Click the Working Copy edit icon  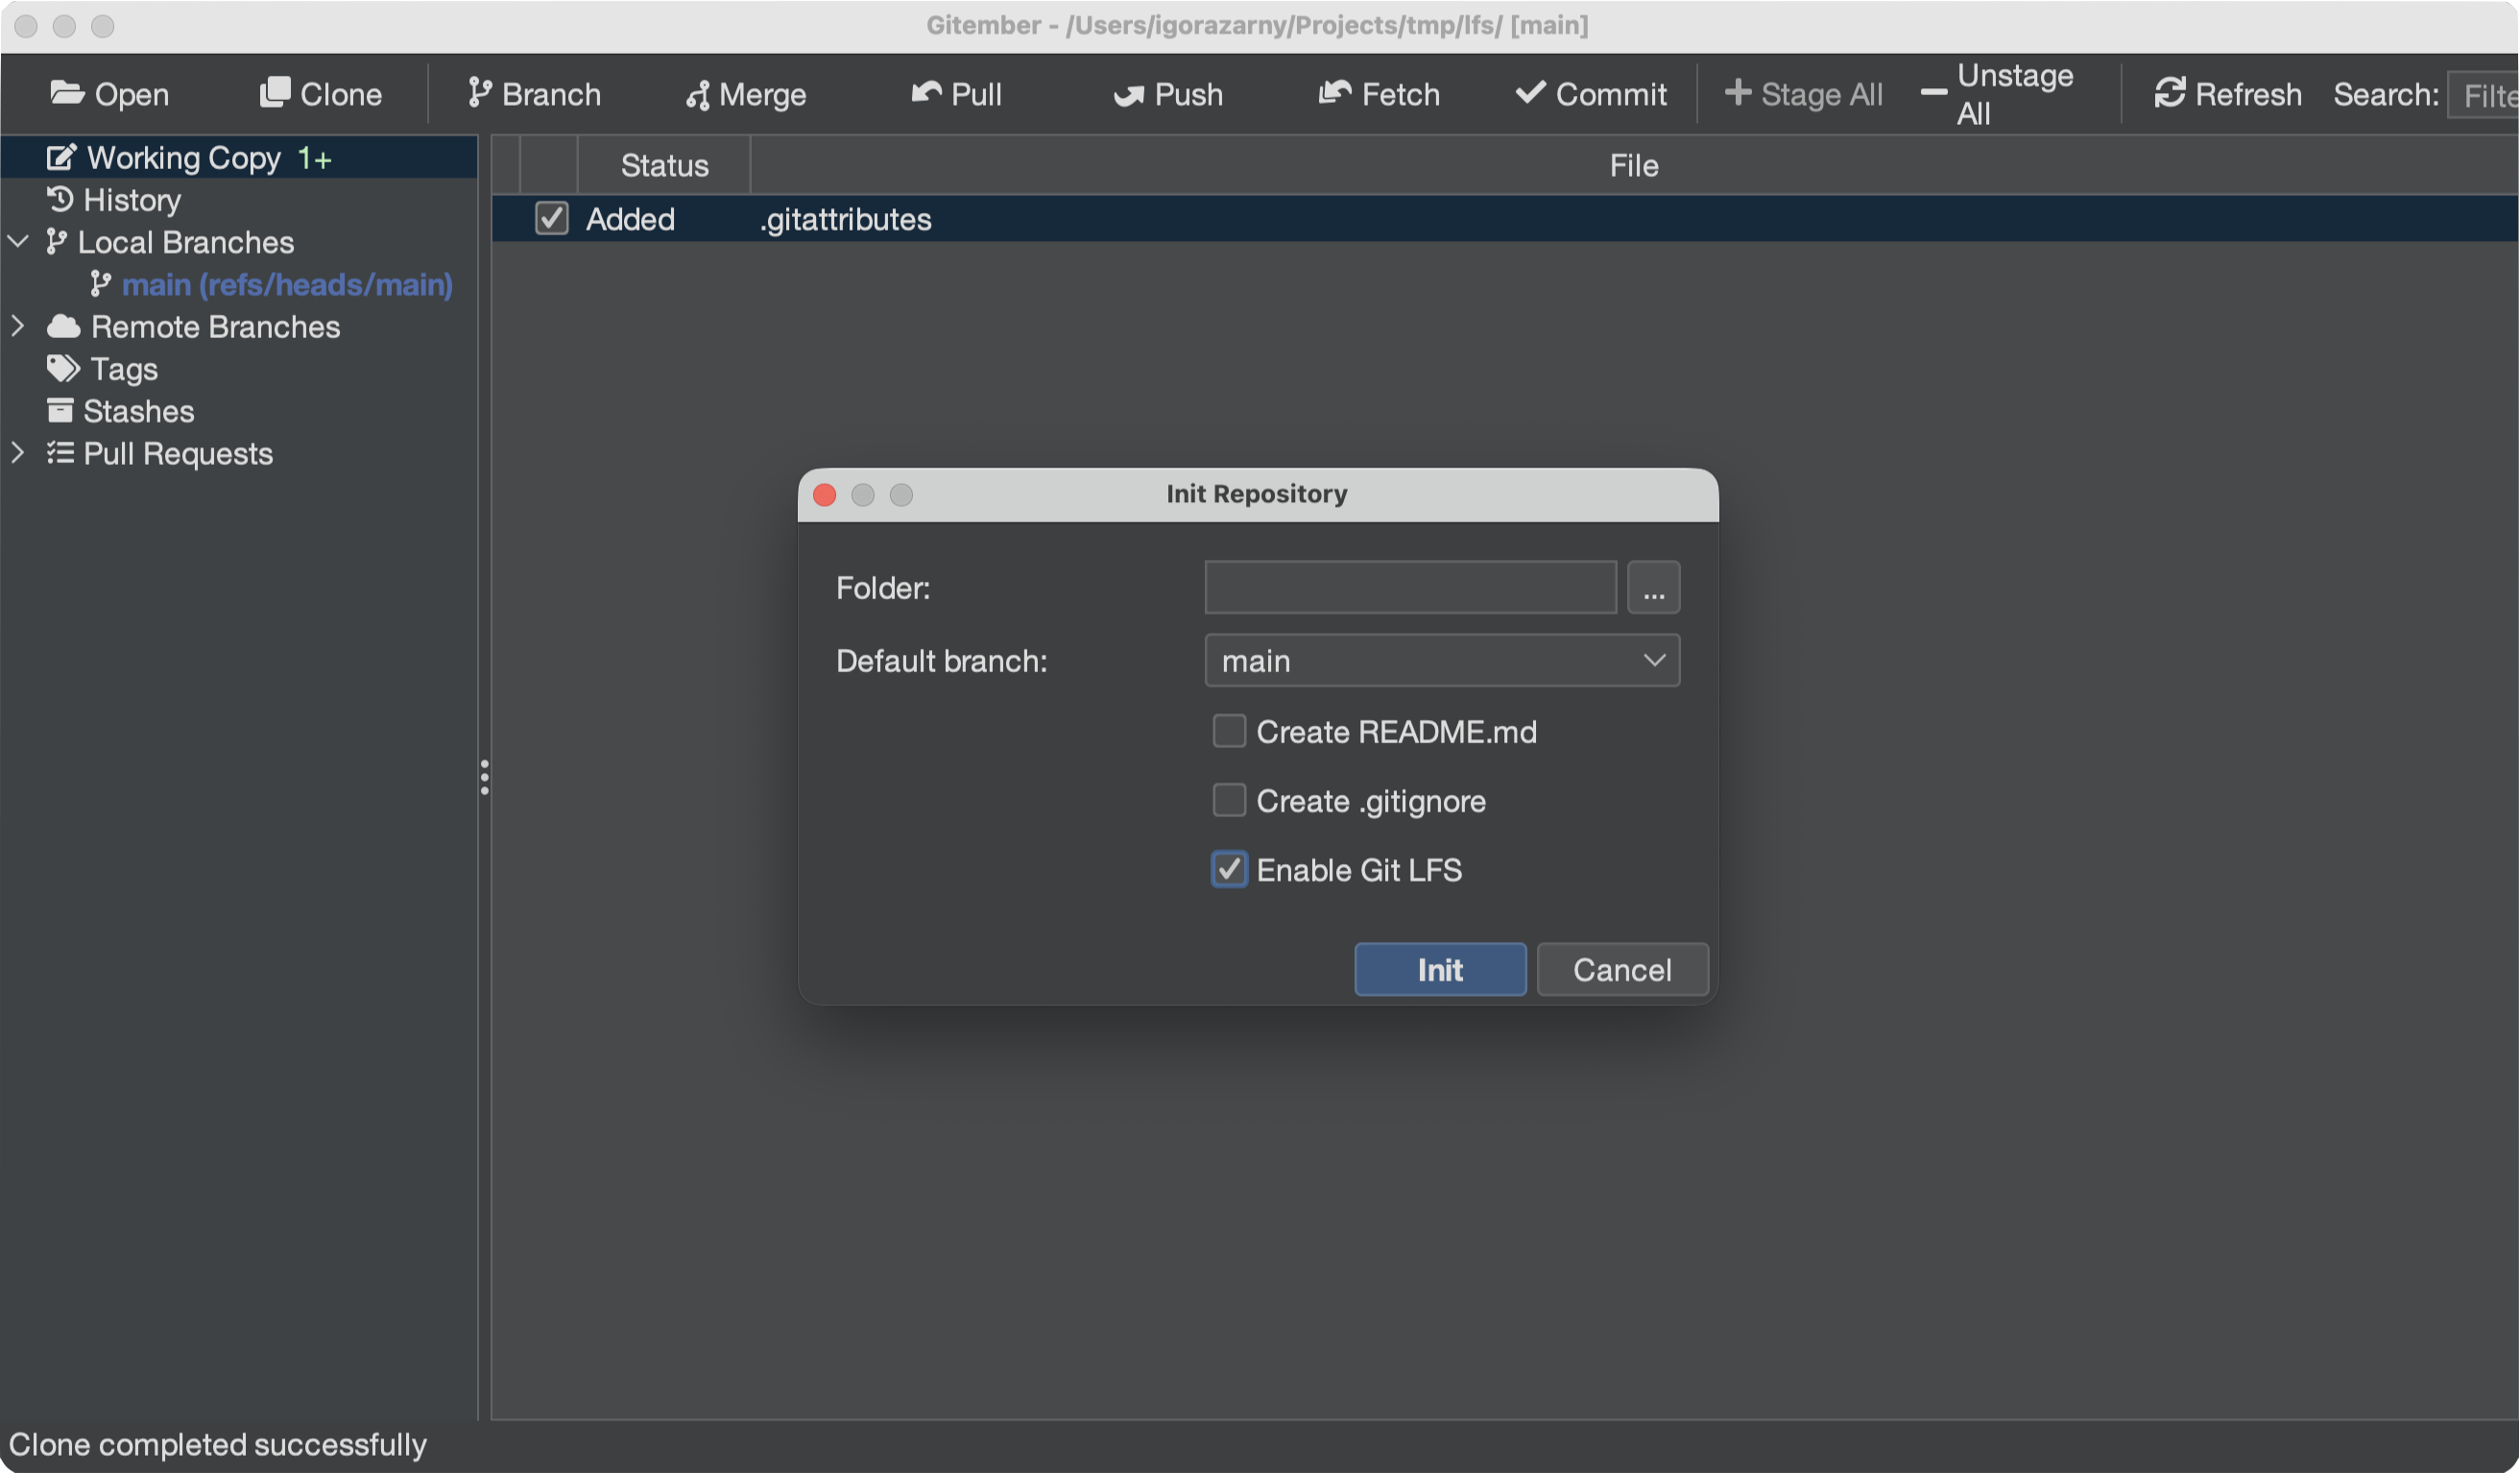(62, 157)
